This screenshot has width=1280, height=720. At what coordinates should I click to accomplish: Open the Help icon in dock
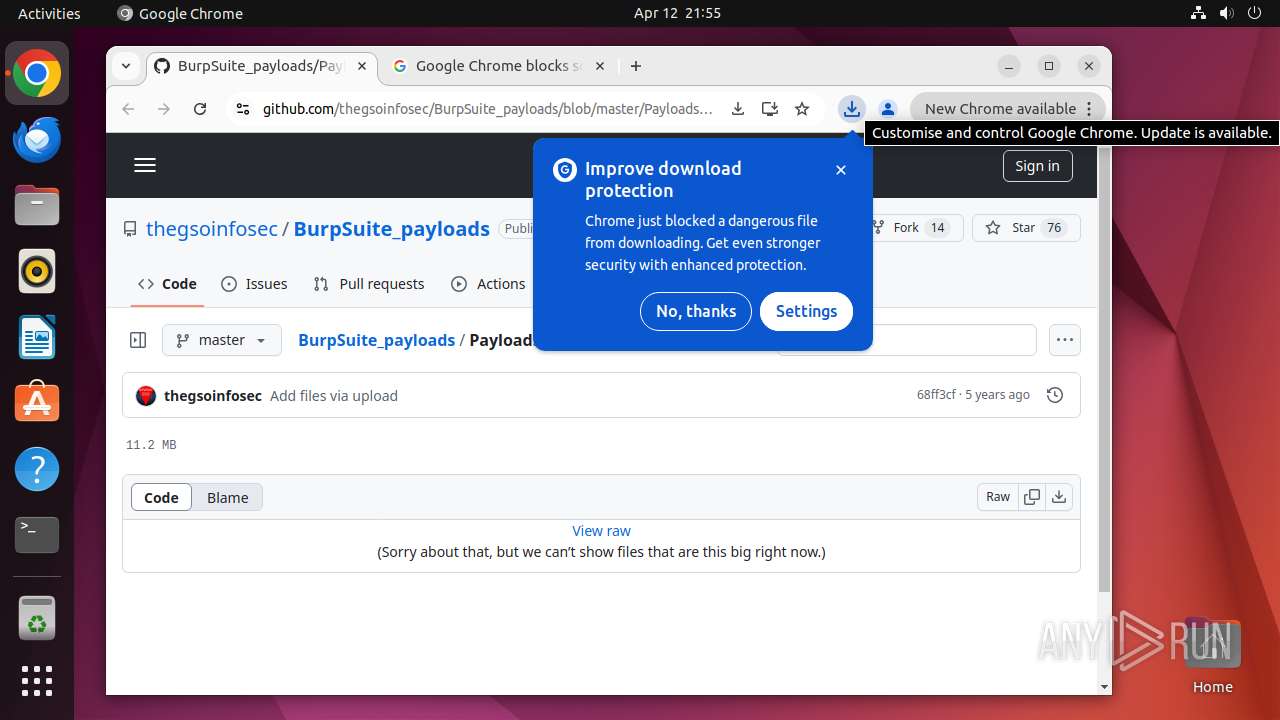37,469
